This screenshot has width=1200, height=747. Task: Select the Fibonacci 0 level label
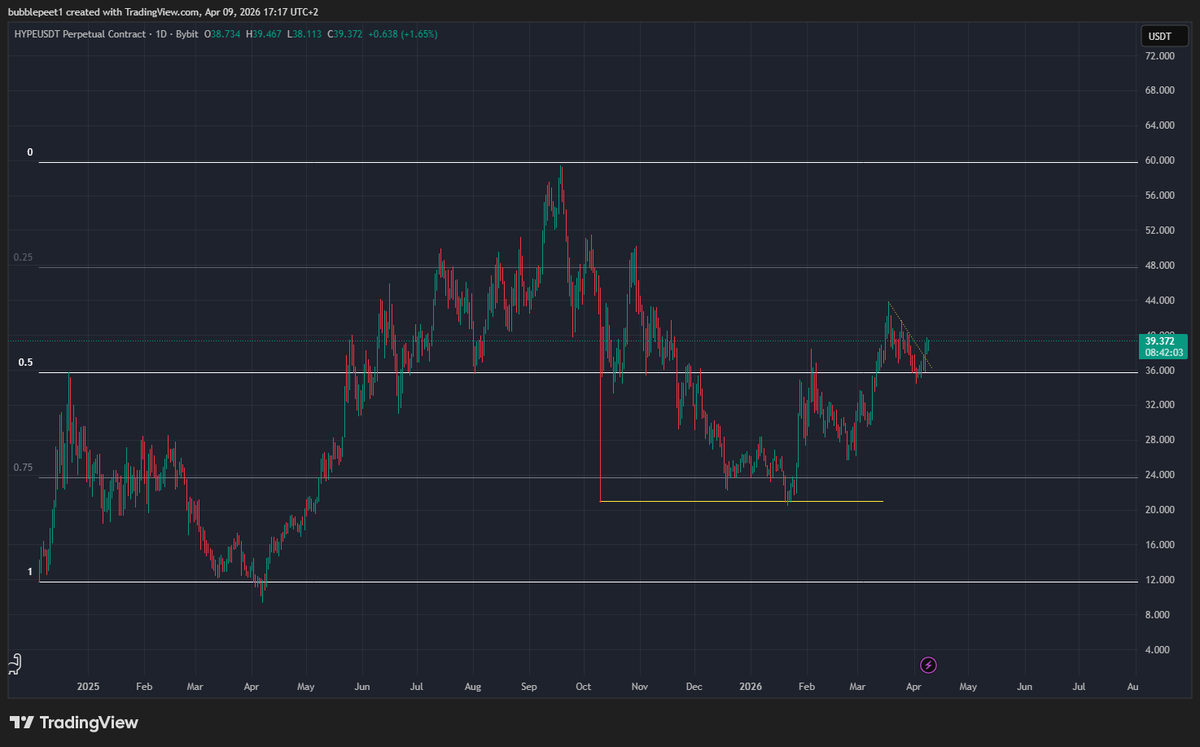30,153
